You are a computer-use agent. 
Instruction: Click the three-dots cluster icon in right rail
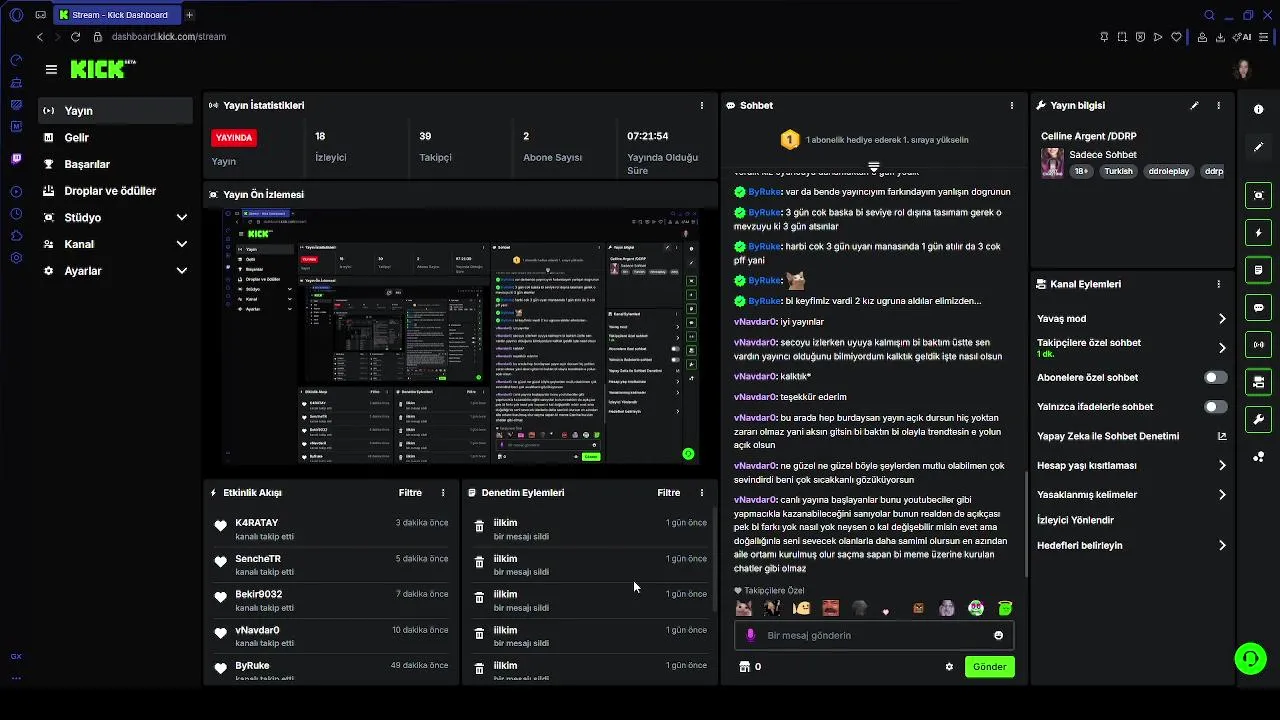coord(1259,457)
